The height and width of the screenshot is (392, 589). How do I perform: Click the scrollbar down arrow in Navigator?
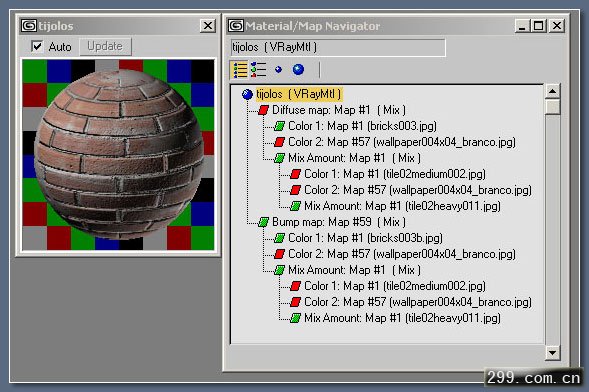(553, 352)
